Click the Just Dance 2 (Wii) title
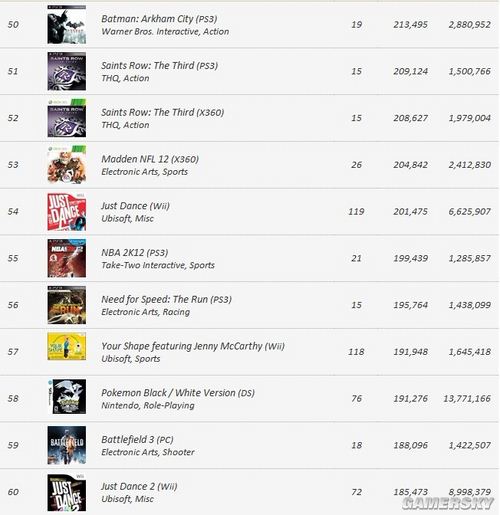The image size is (500, 515). coord(139,487)
